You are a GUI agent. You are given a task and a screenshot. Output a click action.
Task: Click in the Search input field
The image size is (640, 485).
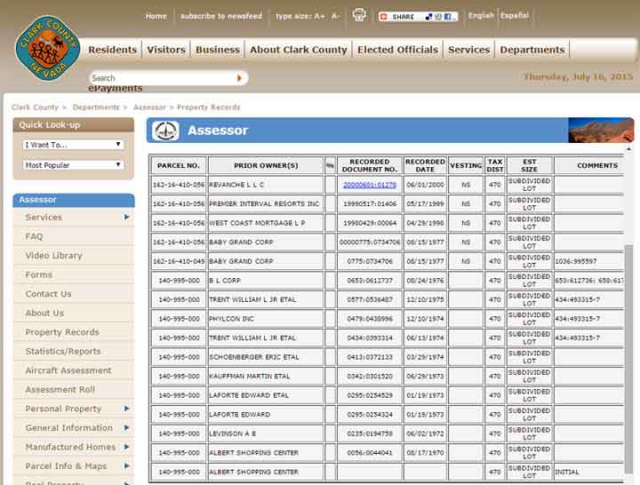[160, 78]
